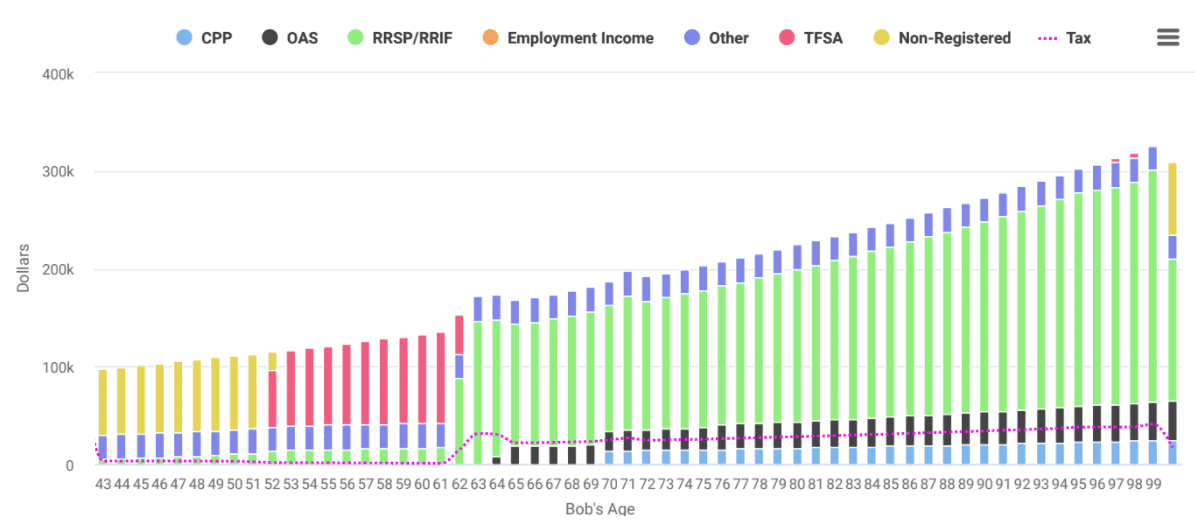Click the green RRSP/RRIF legend circle
This screenshot has width=1195, height=529.
click(354, 38)
